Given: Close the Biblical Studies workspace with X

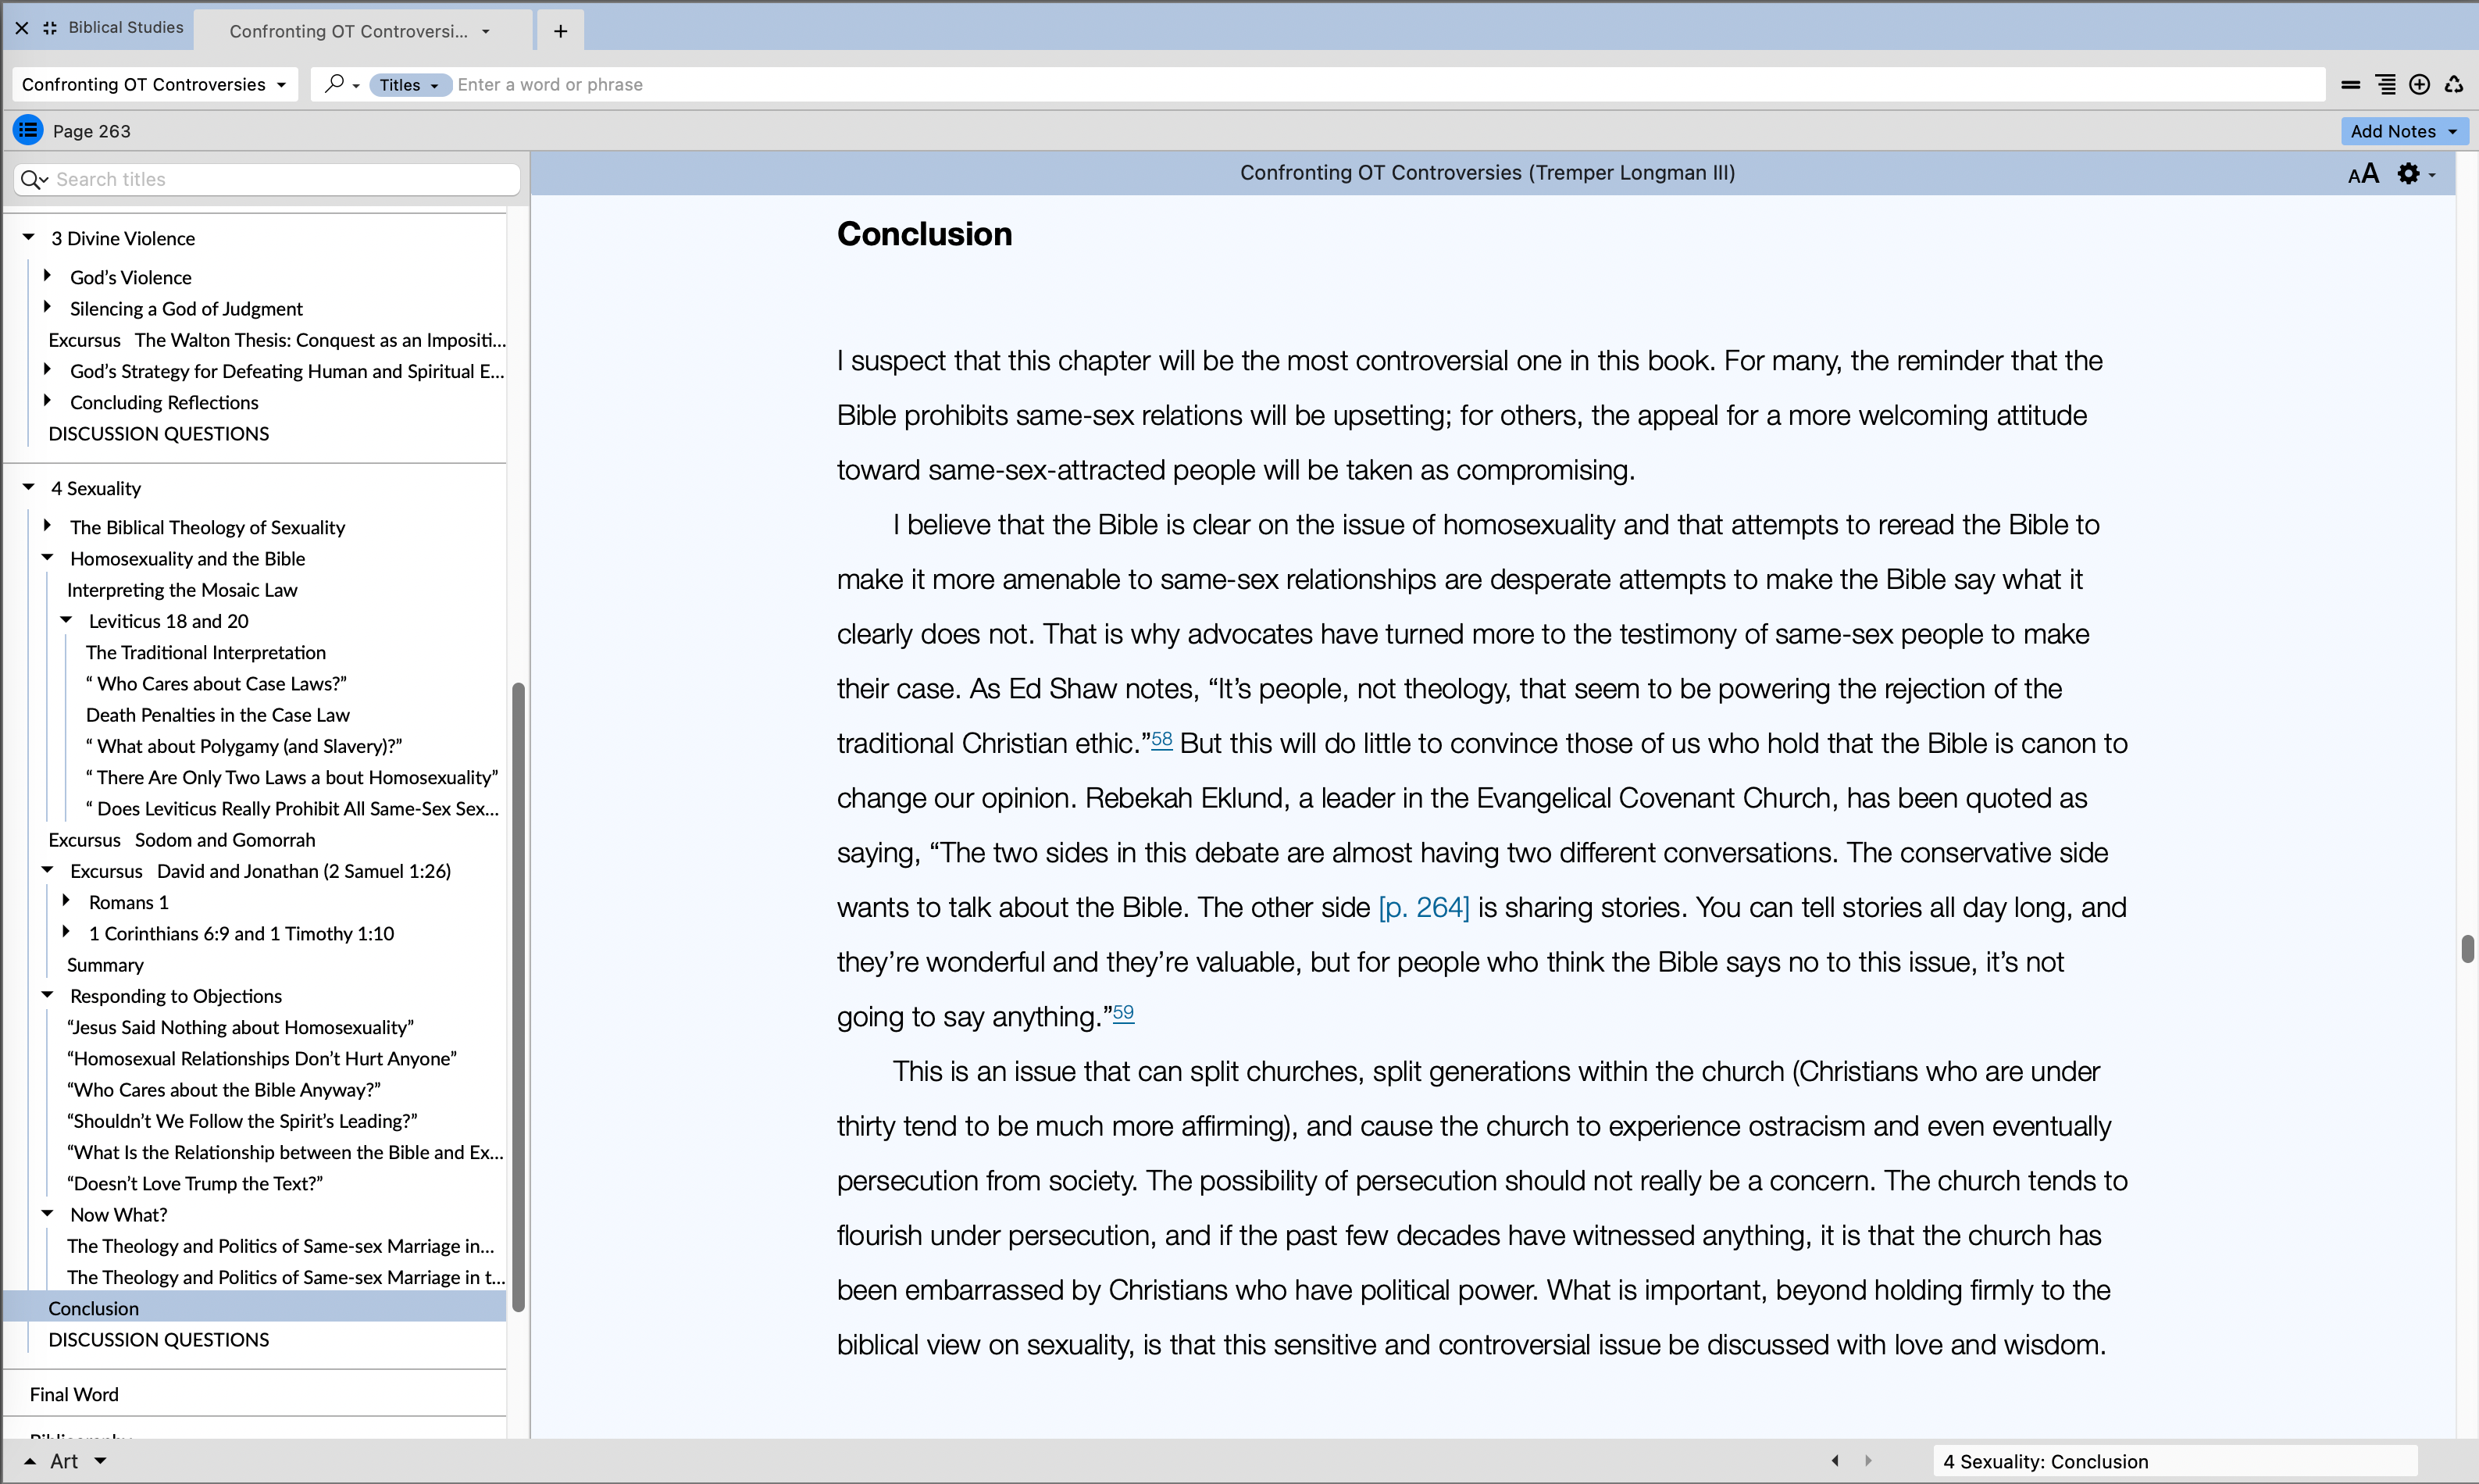Looking at the screenshot, I should tap(21, 28).
